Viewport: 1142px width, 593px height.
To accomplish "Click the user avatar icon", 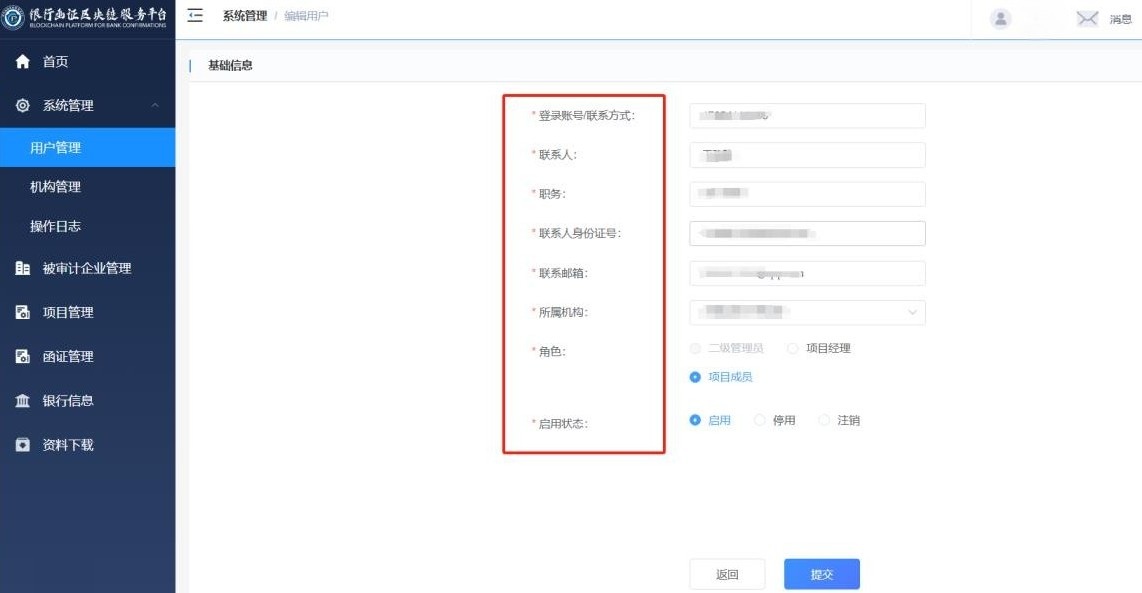I will [x=1000, y=19].
